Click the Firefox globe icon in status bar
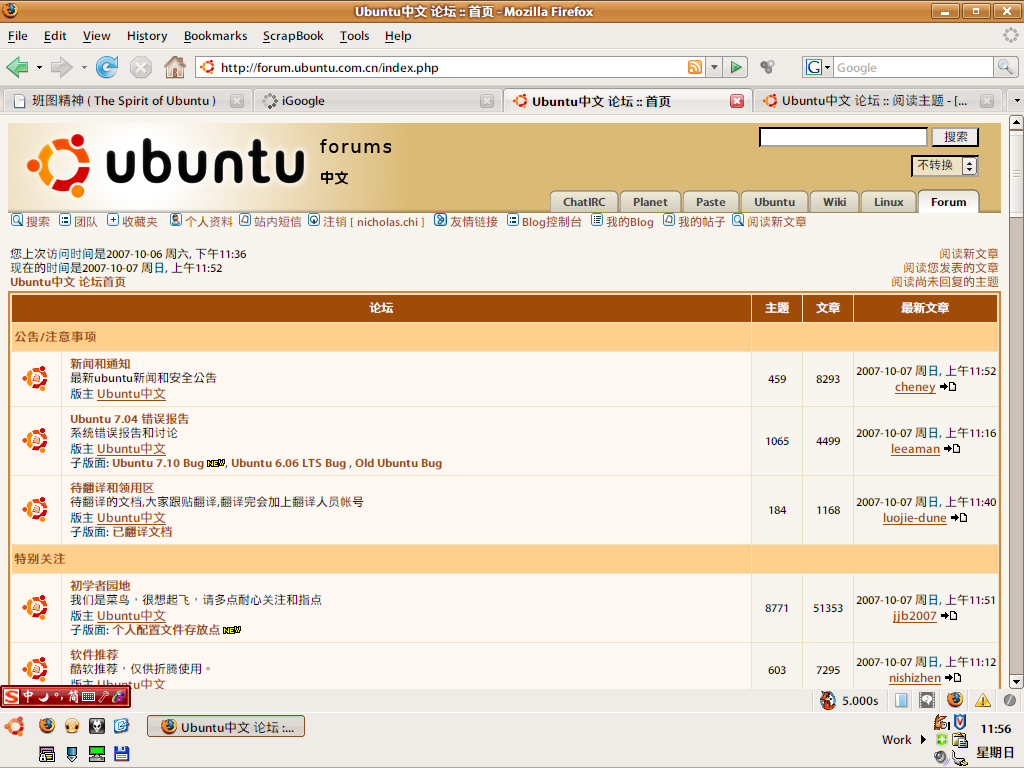1024x768 pixels. (x=955, y=700)
